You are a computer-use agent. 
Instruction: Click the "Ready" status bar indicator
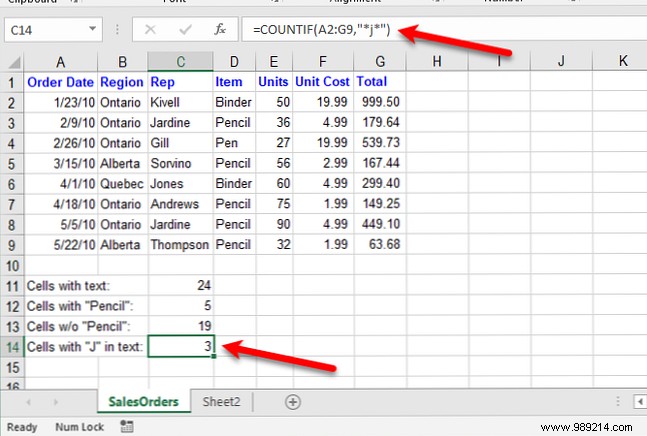pos(22,427)
